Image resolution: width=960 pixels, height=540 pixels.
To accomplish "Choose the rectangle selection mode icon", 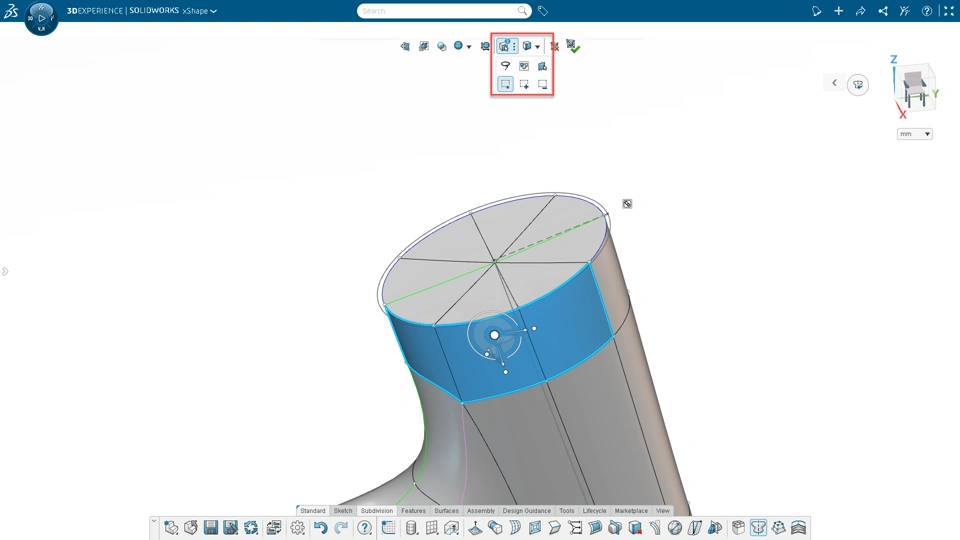I will pos(505,84).
